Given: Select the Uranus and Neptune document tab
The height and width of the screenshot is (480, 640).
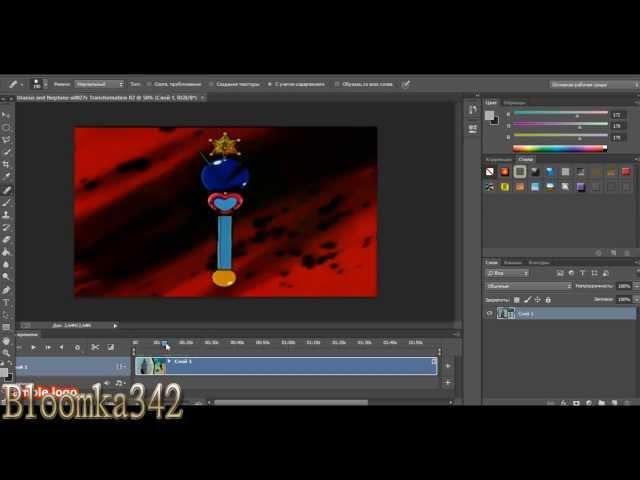Looking at the screenshot, I should (x=107, y=98).
